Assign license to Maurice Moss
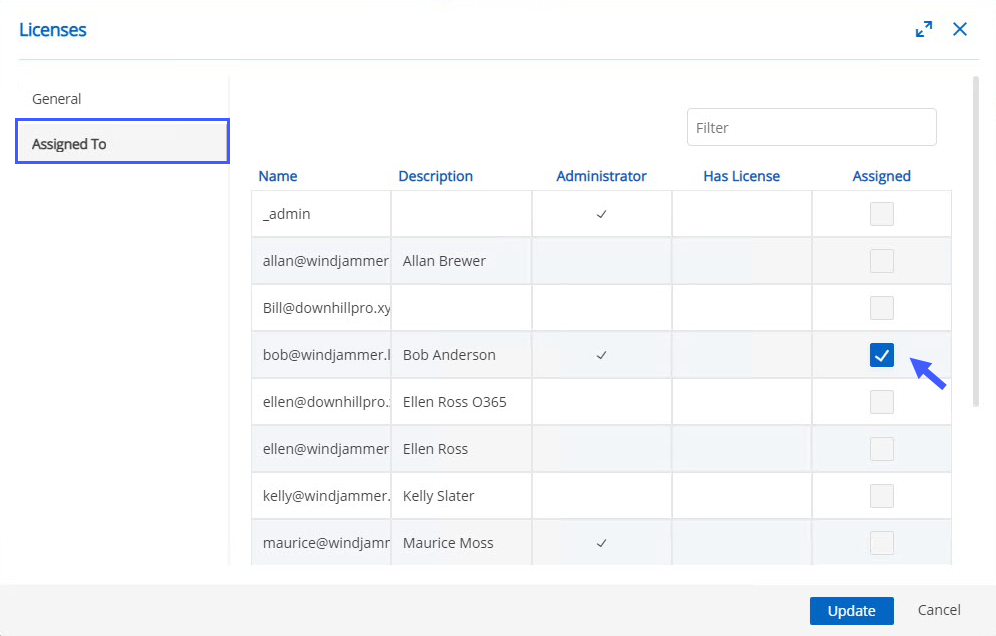Screen dimensions: 996x636 click(x=881, y=543)
